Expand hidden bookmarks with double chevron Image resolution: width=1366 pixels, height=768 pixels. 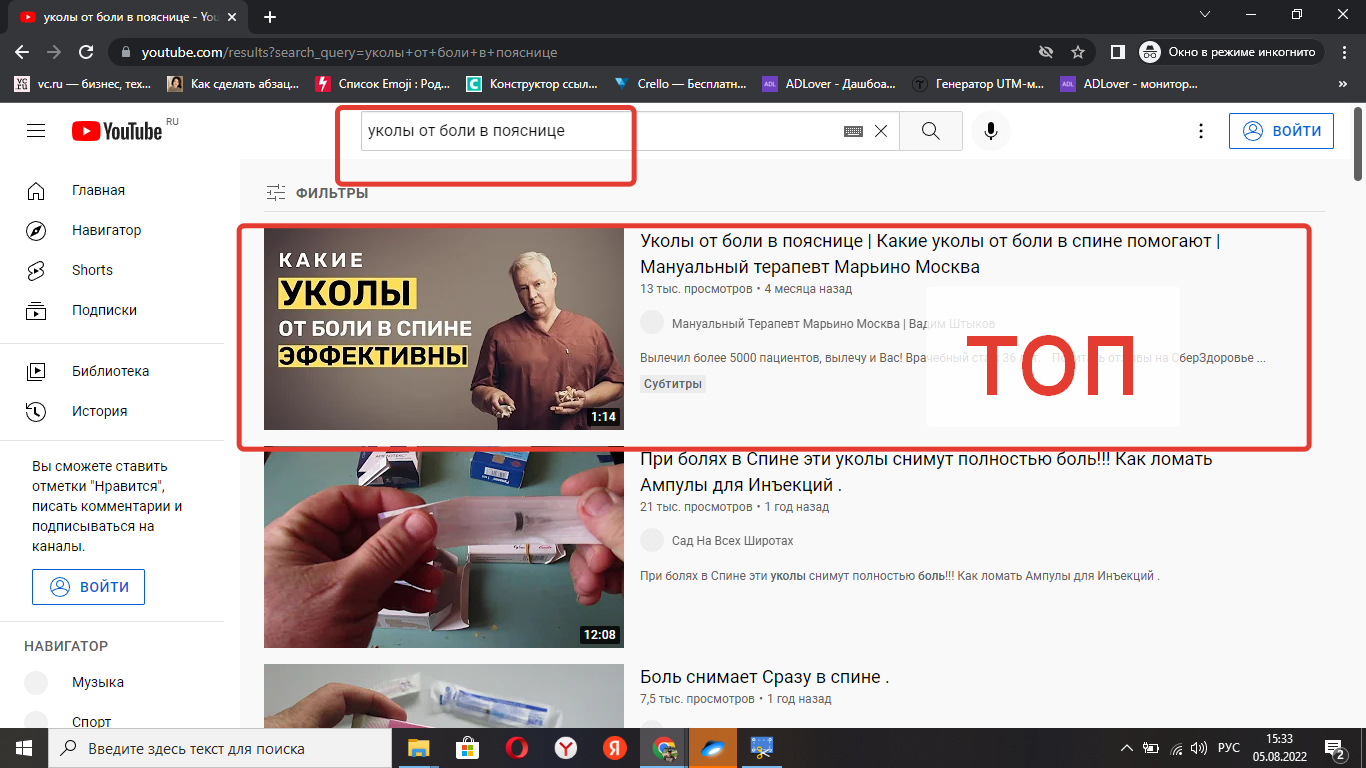coord(1343,84)
